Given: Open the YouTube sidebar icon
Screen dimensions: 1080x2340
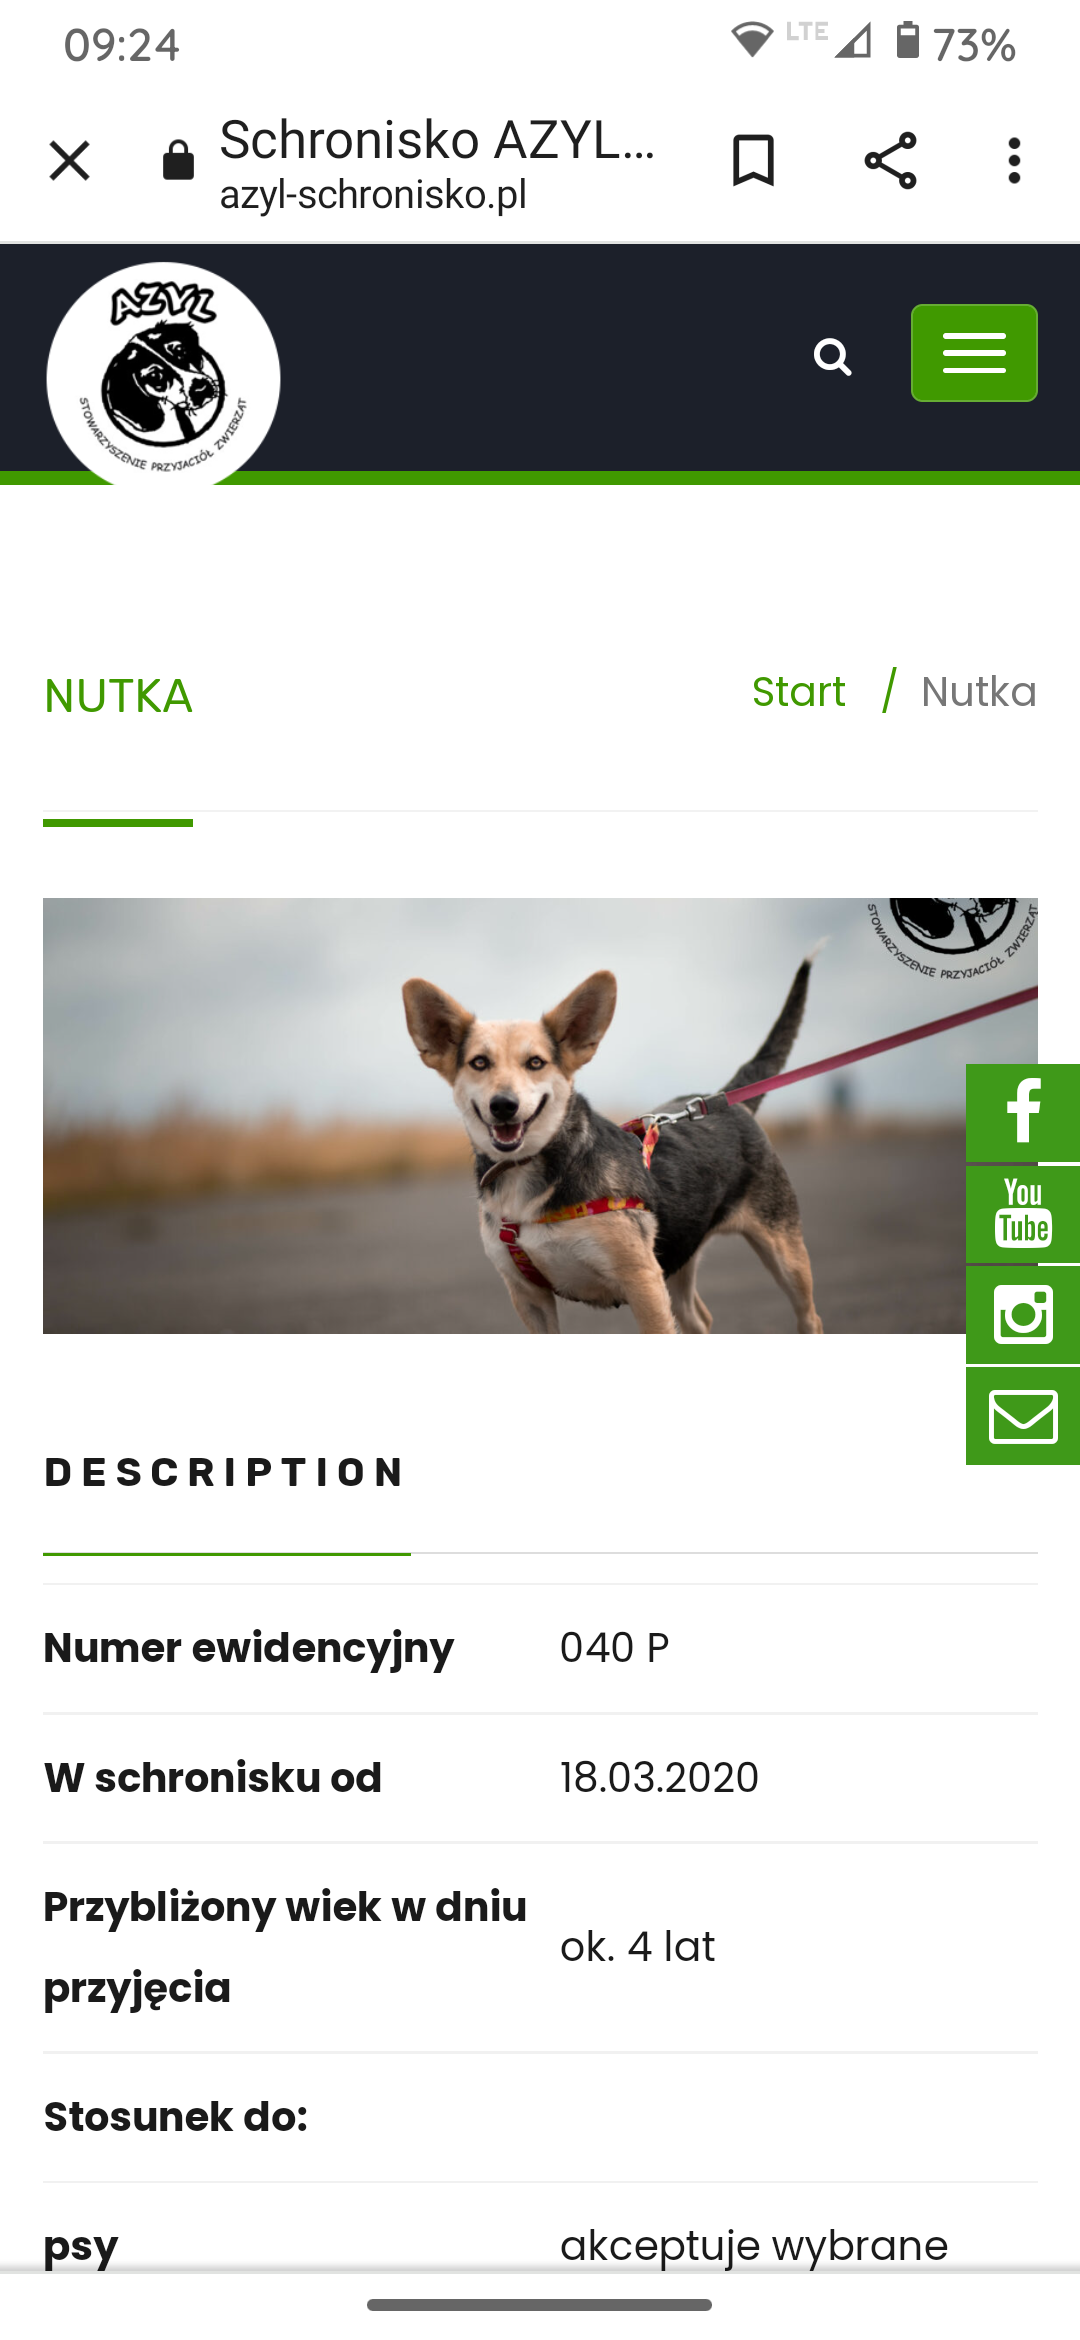Looking at the screenshot, I should 1023,1214.
